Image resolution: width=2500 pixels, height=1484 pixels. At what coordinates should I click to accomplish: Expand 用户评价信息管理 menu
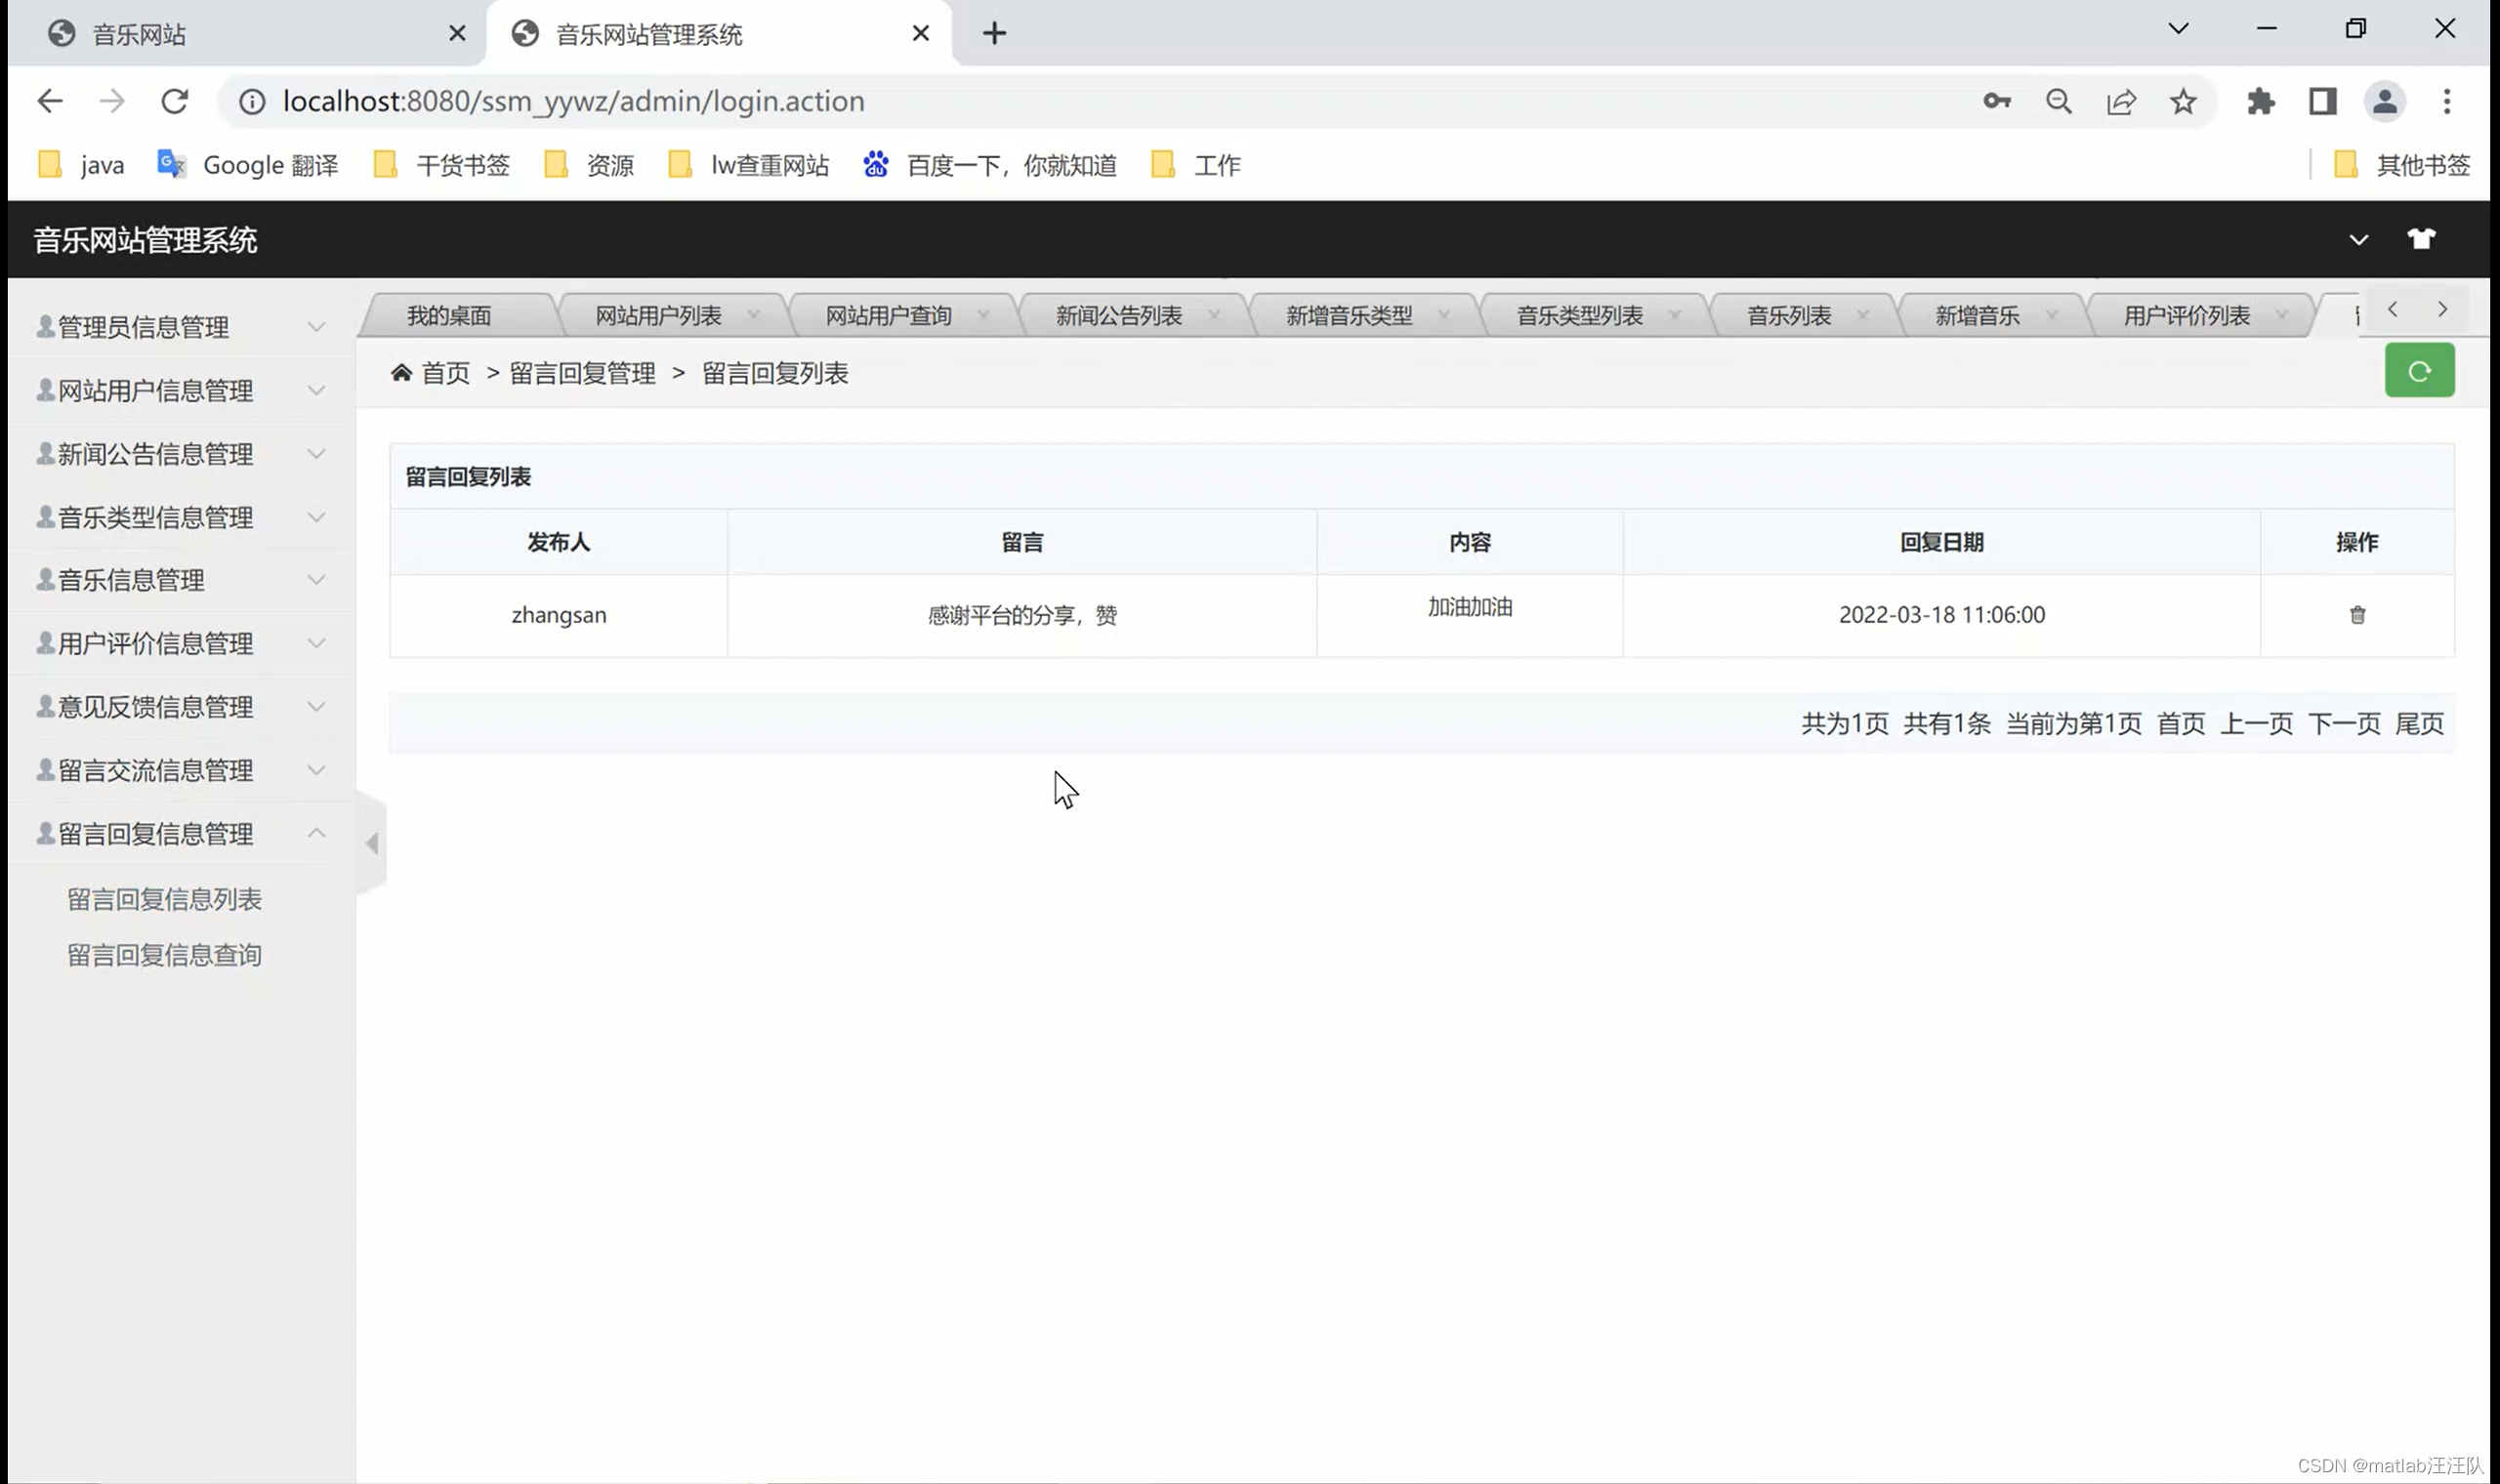(180, 643)
